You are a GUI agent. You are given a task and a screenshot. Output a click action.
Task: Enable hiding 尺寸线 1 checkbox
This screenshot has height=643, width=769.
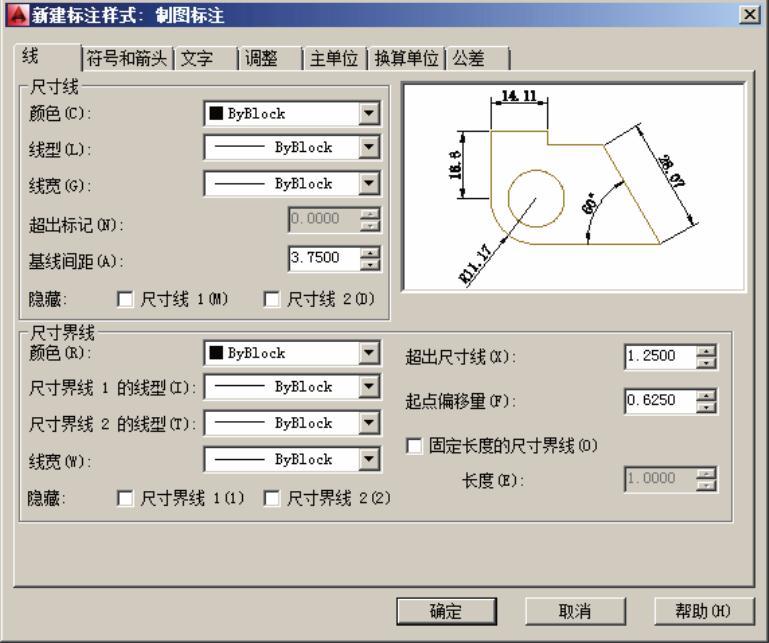(x=125, y=298)
